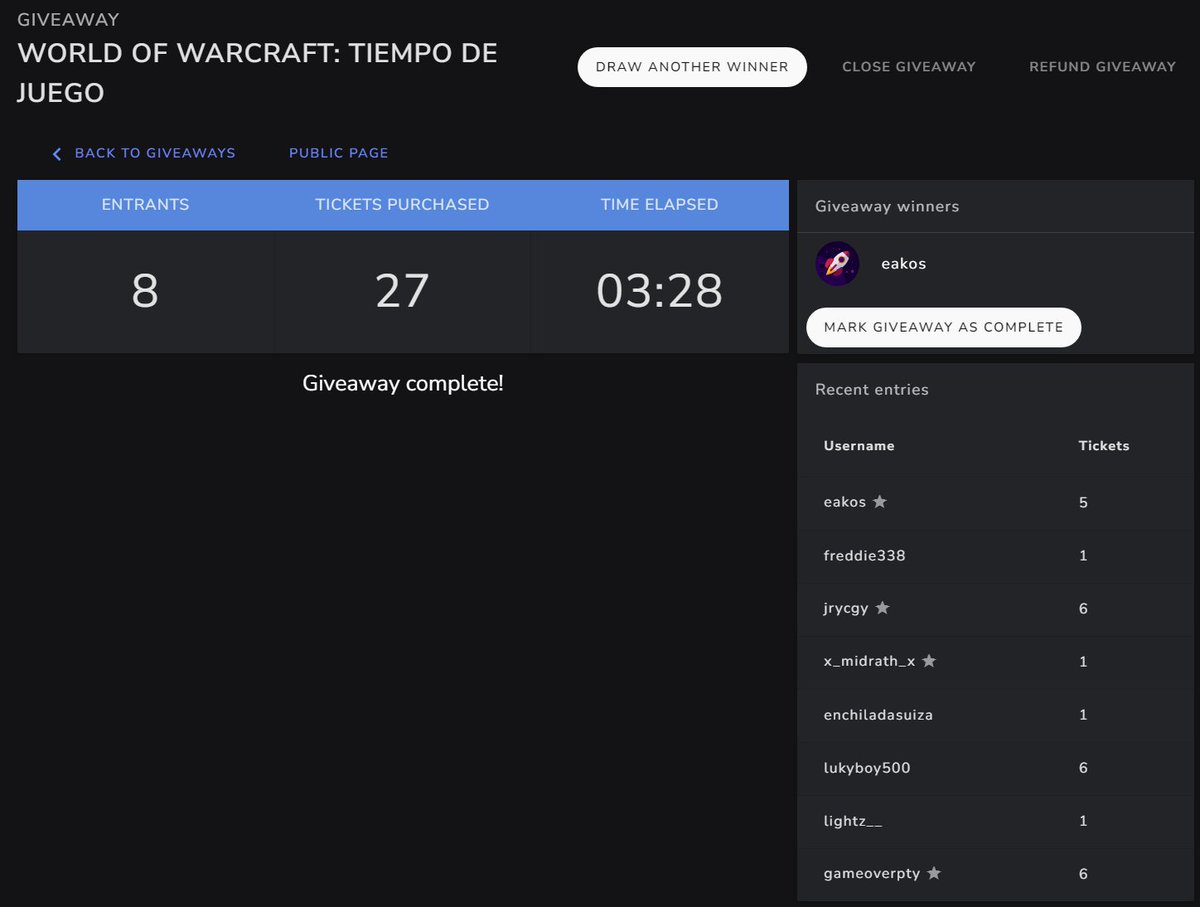Click Refund Giveaway button
Screen dimensions: 1200x907
click(1103, 67)
